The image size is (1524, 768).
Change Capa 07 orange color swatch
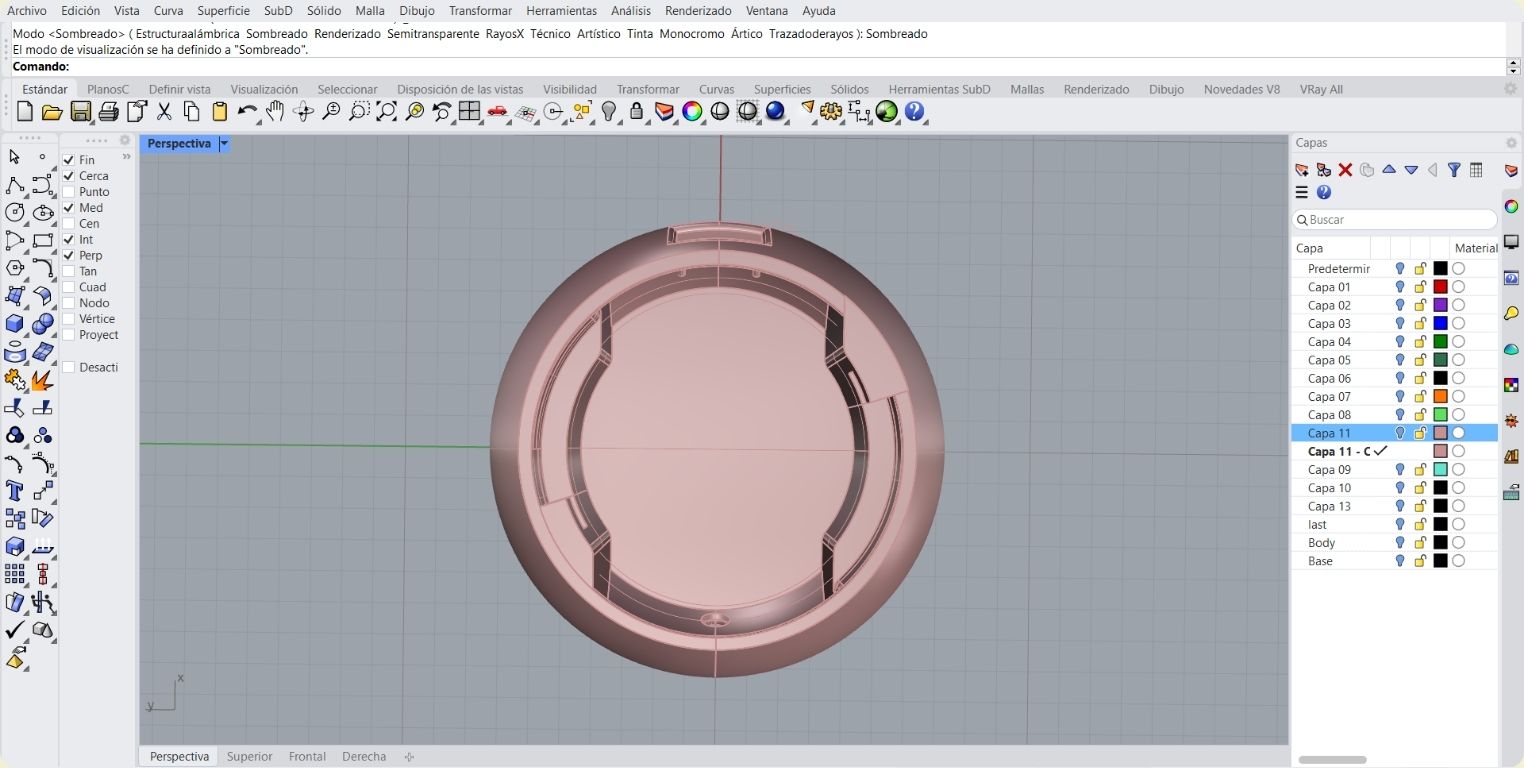(x=1440, y=397)
